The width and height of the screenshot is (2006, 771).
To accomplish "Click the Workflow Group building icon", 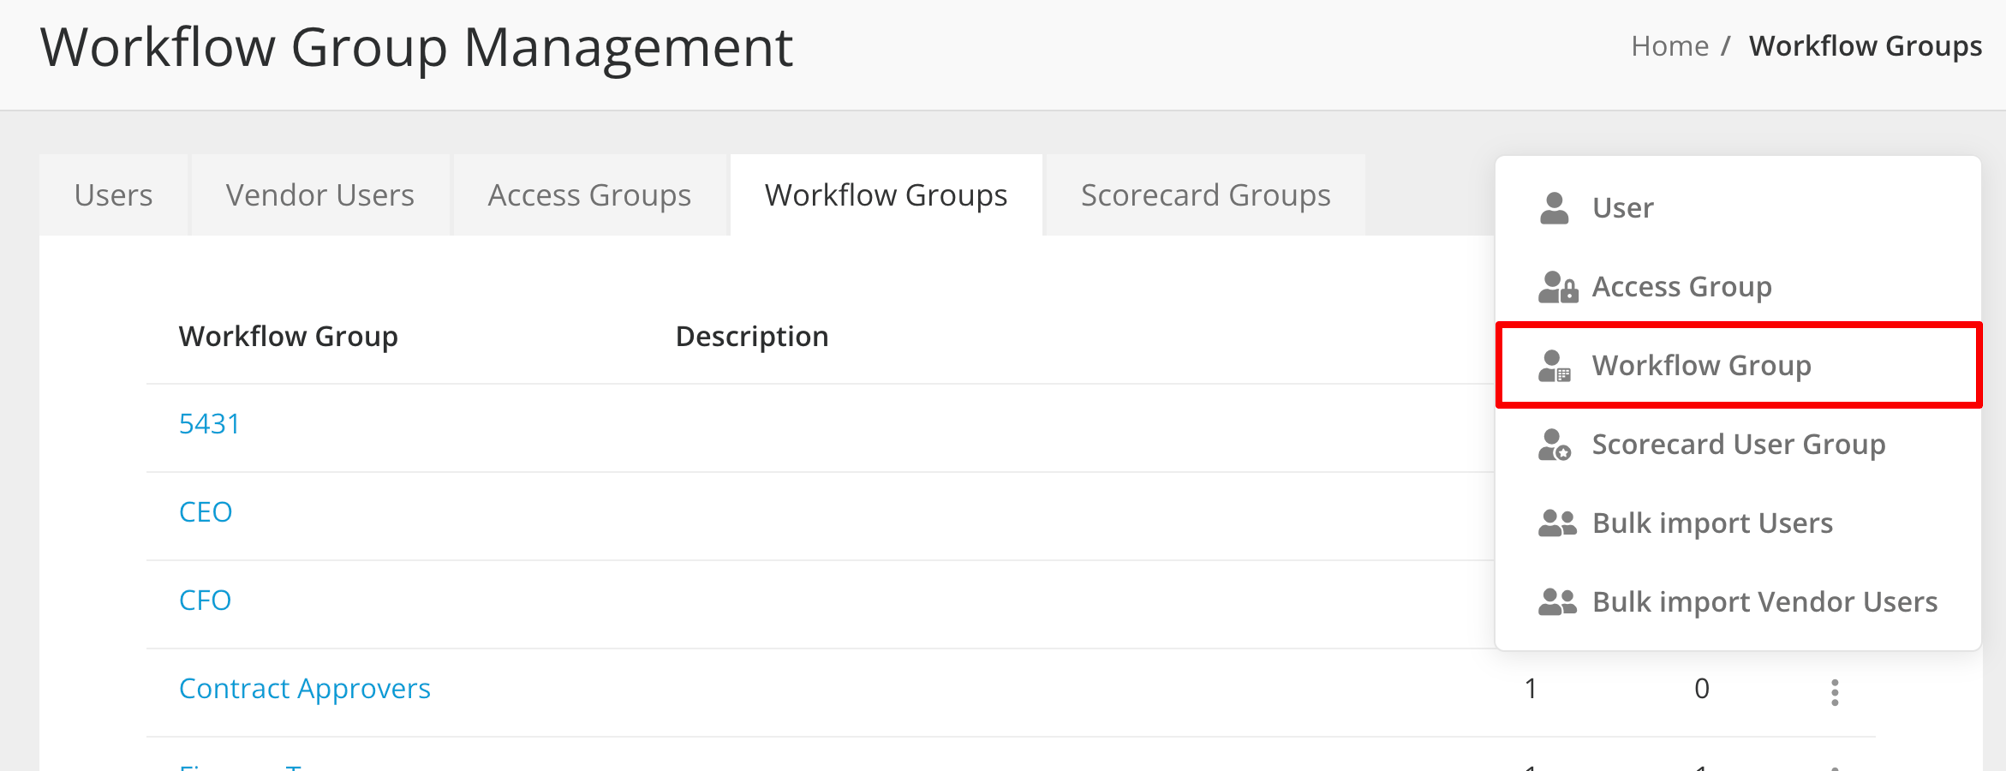I will pyautogui.click(x=1556, y=365).
